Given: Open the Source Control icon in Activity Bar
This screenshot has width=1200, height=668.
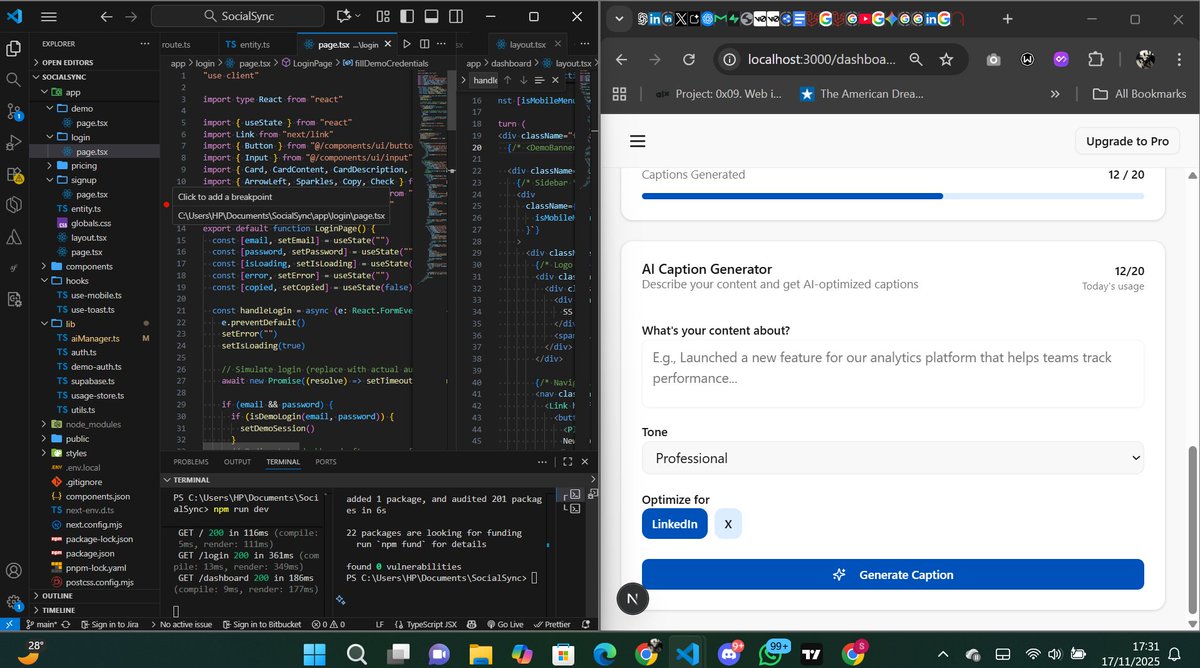Looking at the screenshot, I should pyautogui.click(x=14, y=112).
